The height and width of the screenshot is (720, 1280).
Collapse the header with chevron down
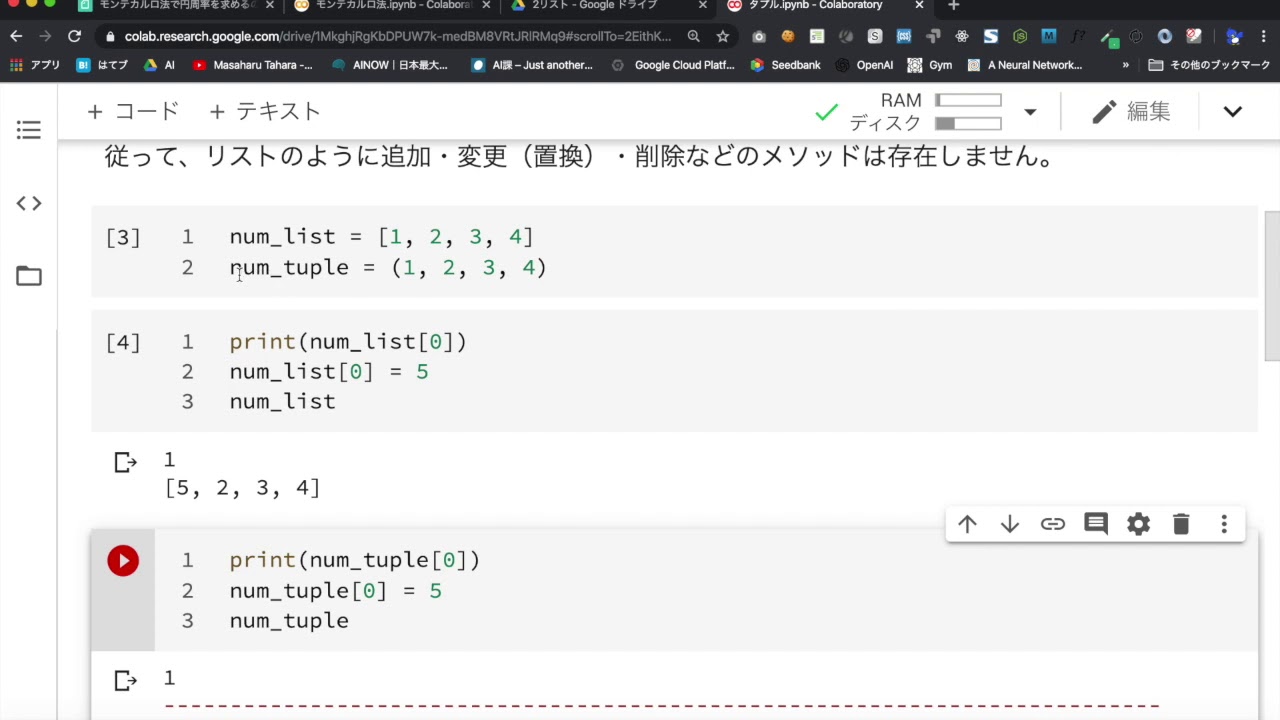[1233, 112]
